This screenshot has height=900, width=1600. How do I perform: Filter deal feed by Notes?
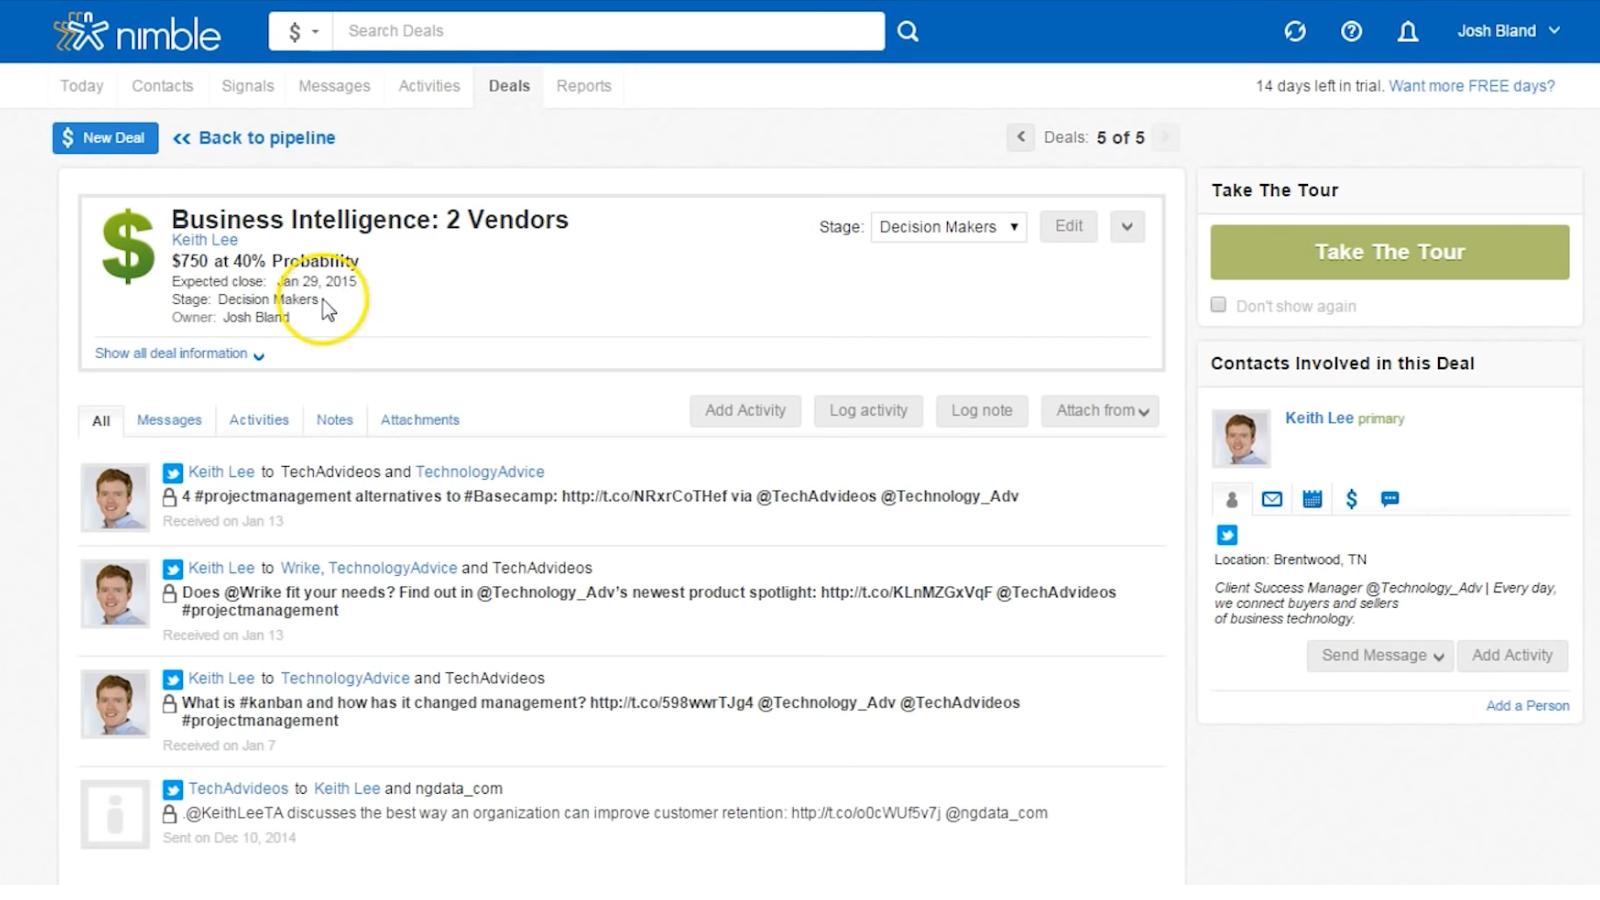pyautogui.click(x=335, y=420)
